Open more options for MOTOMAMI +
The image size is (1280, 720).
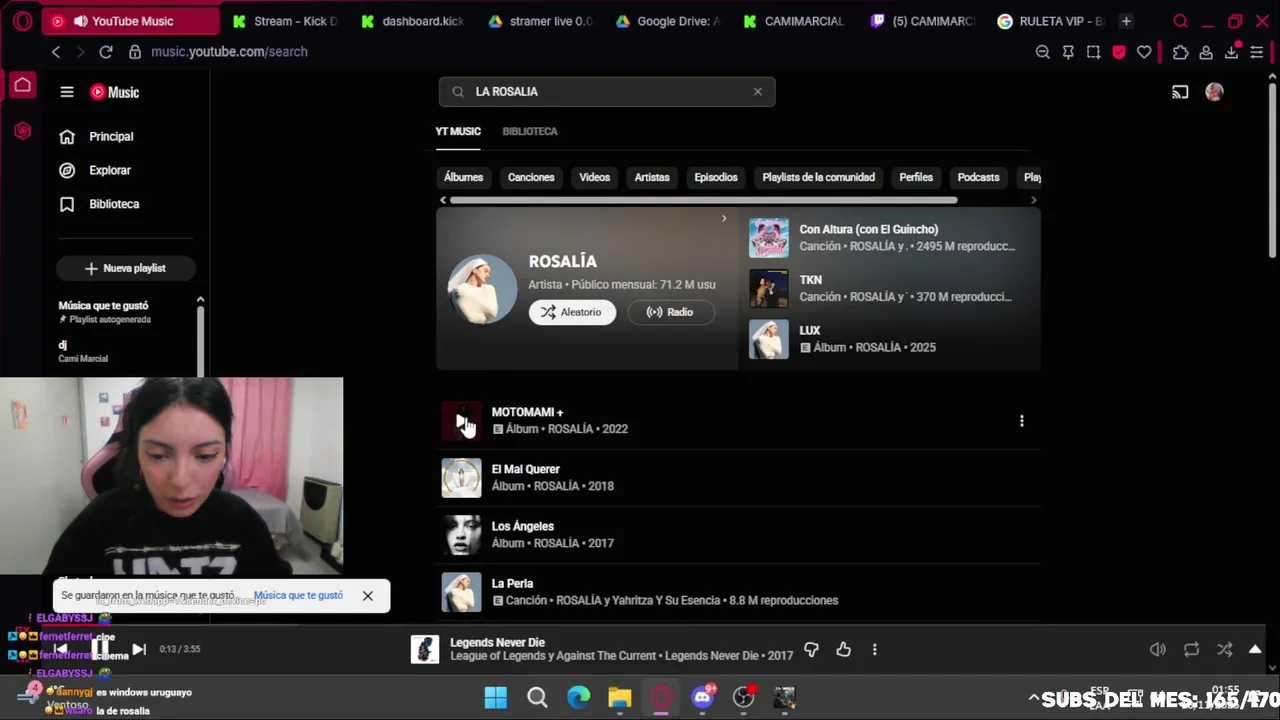[1021, 421]
